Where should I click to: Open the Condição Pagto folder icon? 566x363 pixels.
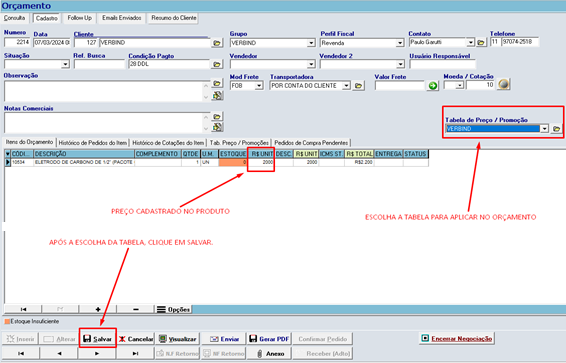[217, 64]
